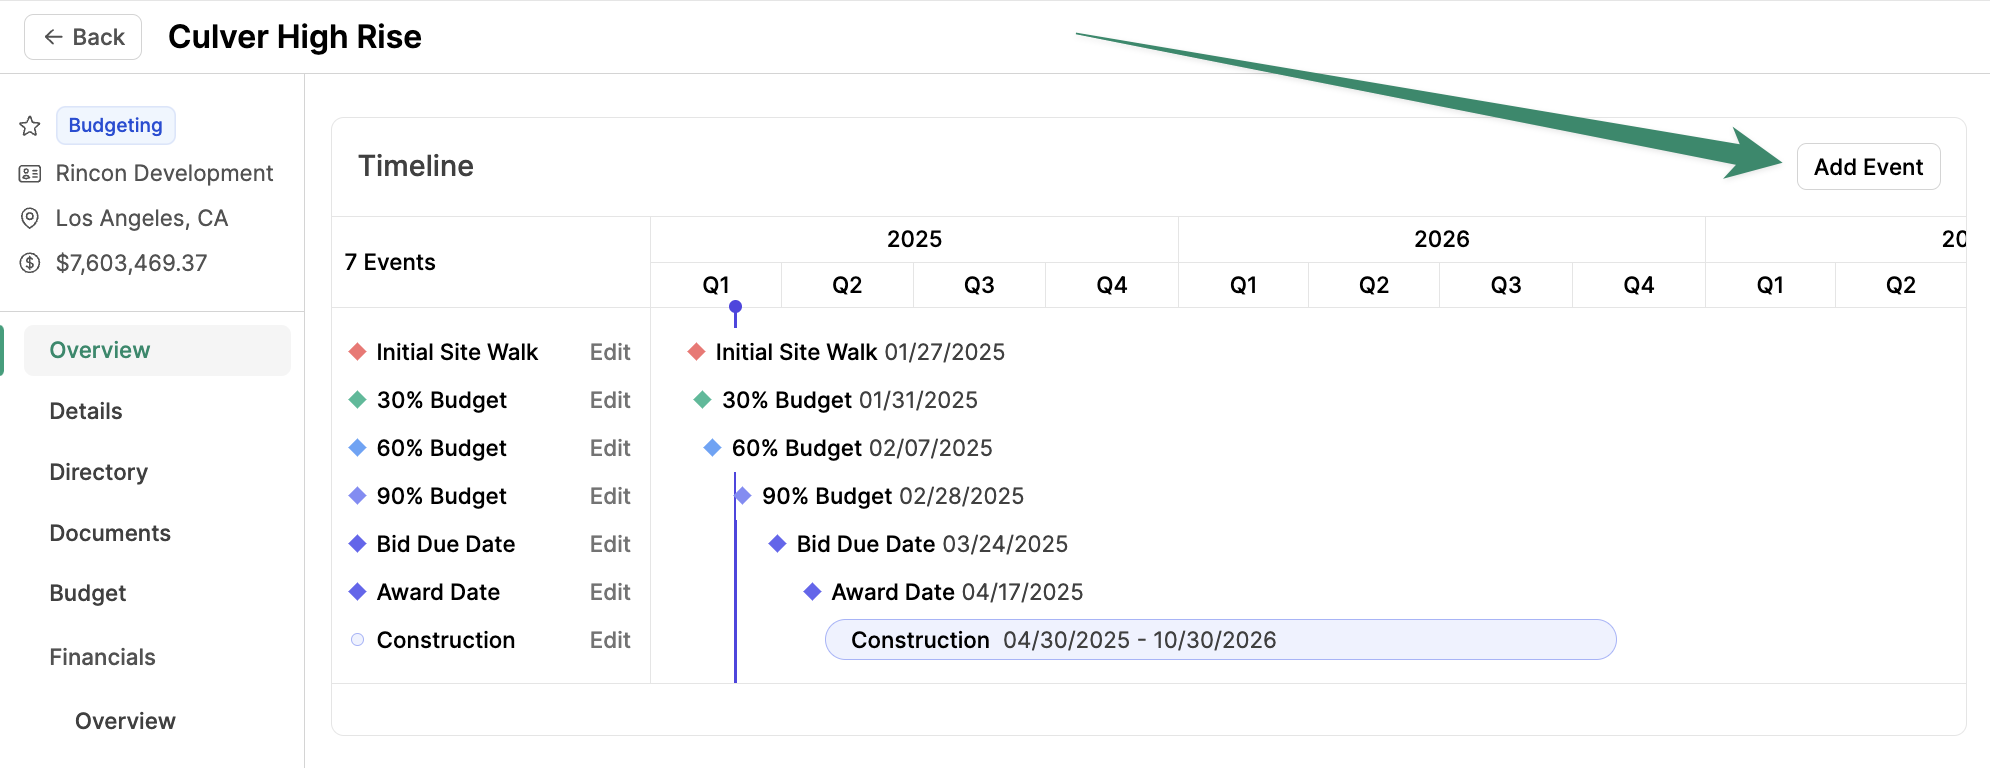Click the Culver High Rise title
1990x768 pixels.
295,37
